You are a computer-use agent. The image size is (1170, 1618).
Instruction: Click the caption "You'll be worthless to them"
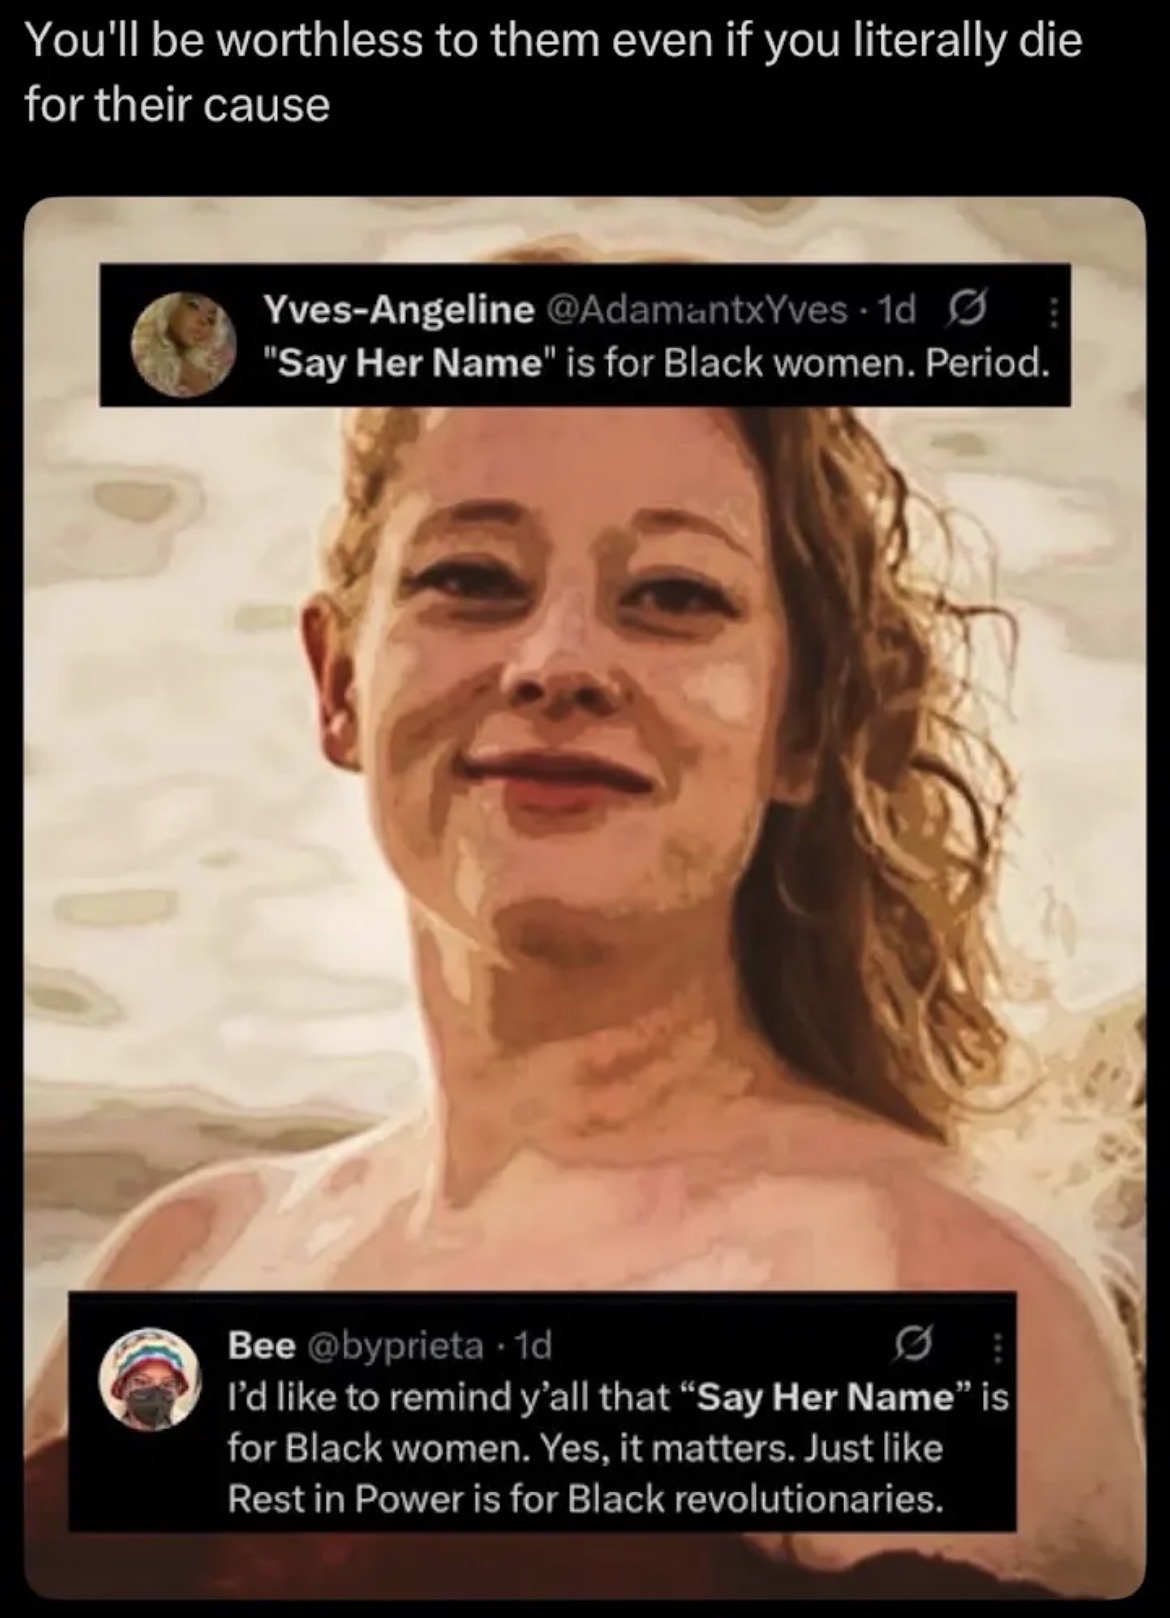tap(287, 42)
